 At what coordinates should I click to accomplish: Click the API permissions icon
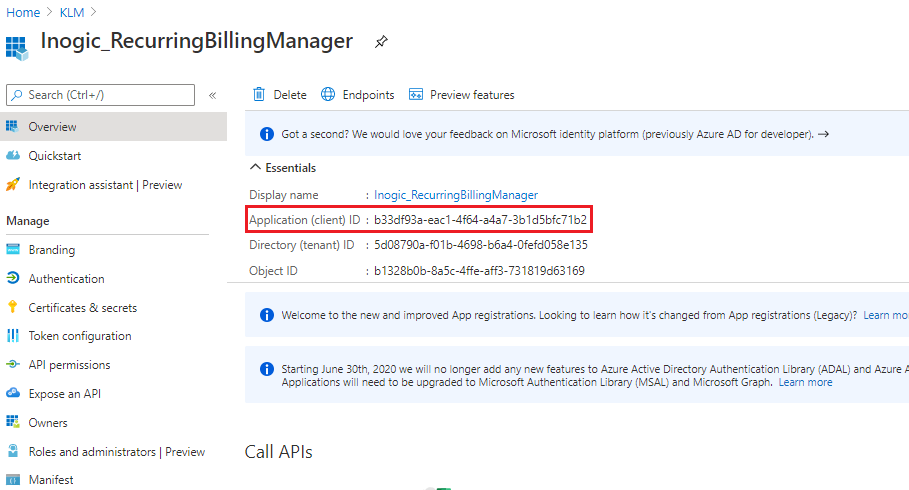[13, 364]
